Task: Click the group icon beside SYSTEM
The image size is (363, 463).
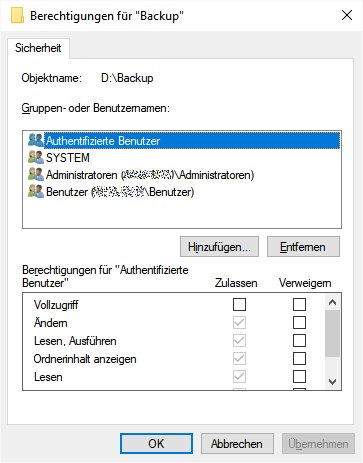Action: [x=36, y=157]
